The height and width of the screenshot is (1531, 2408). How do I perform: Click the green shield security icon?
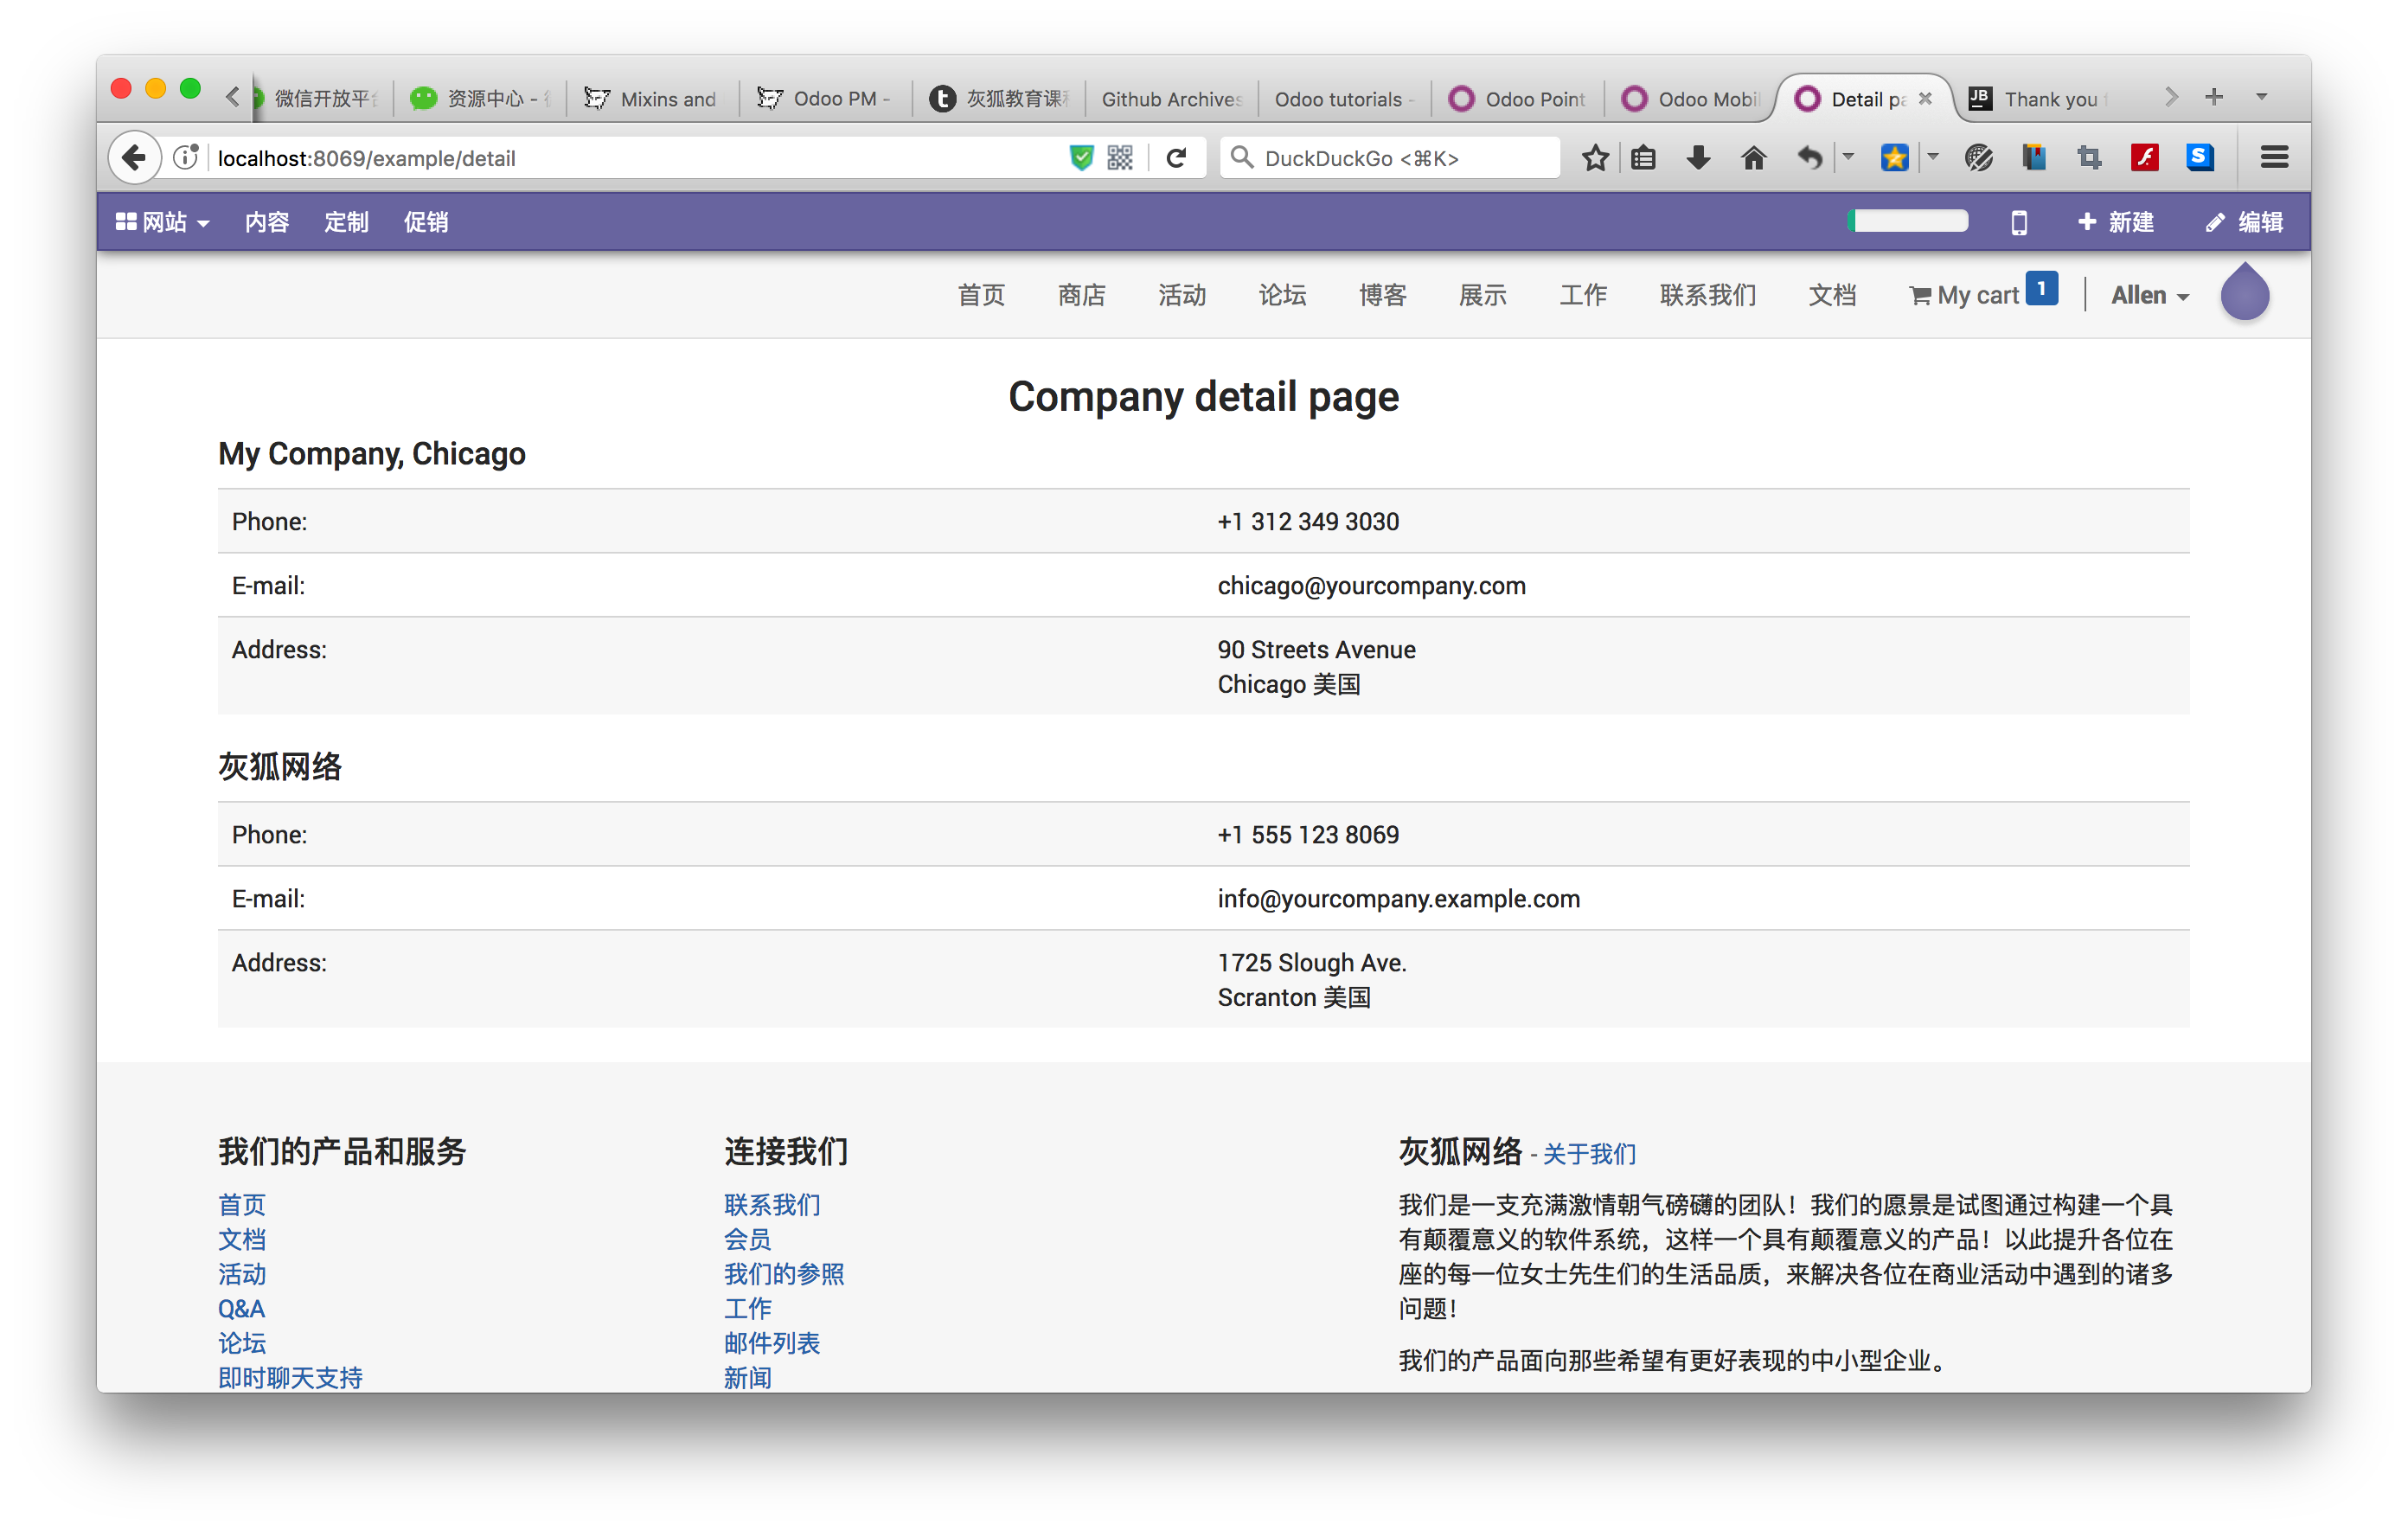click(x=1081, y=158)
